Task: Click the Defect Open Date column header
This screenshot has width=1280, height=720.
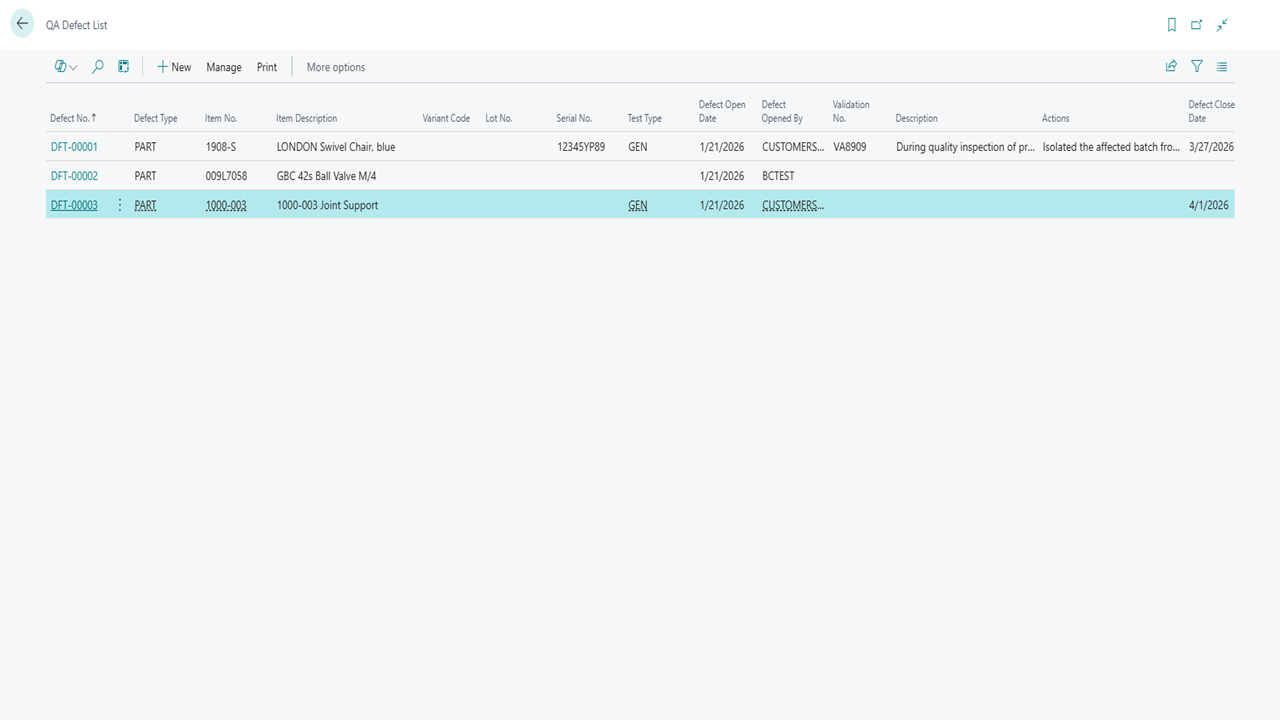Action: point(722,111)
